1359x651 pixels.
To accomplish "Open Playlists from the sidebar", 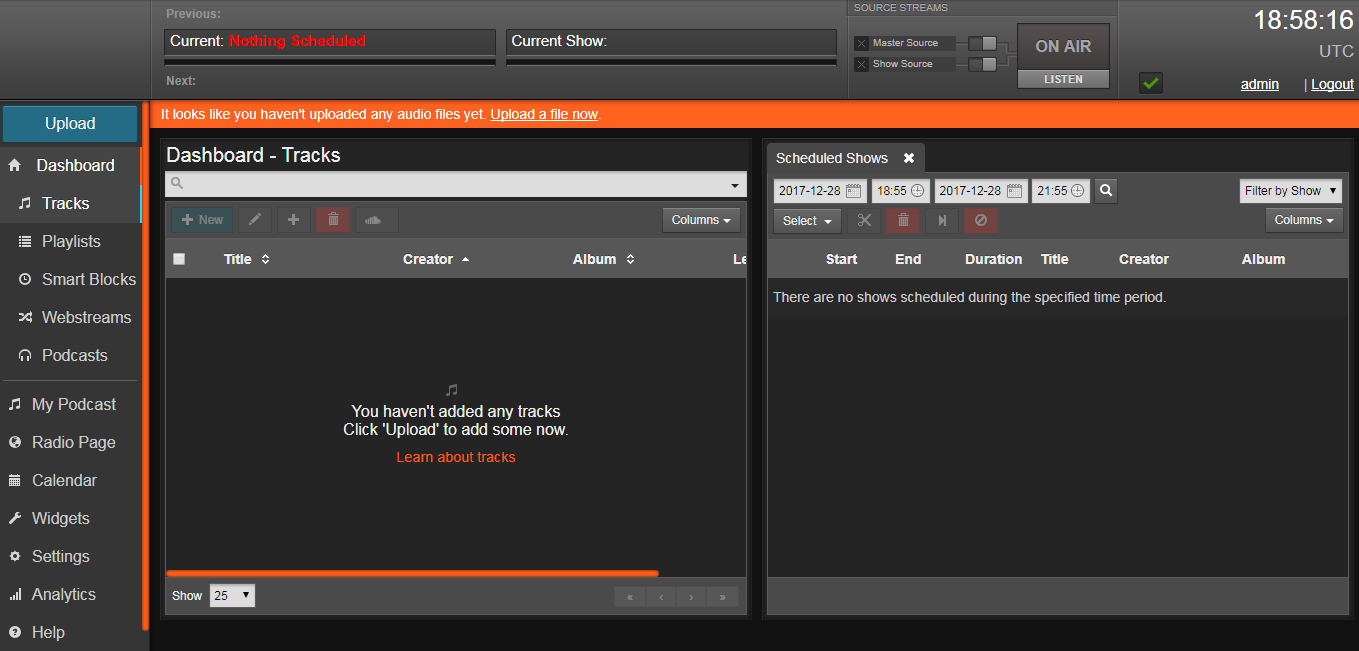I will [70, 241].
